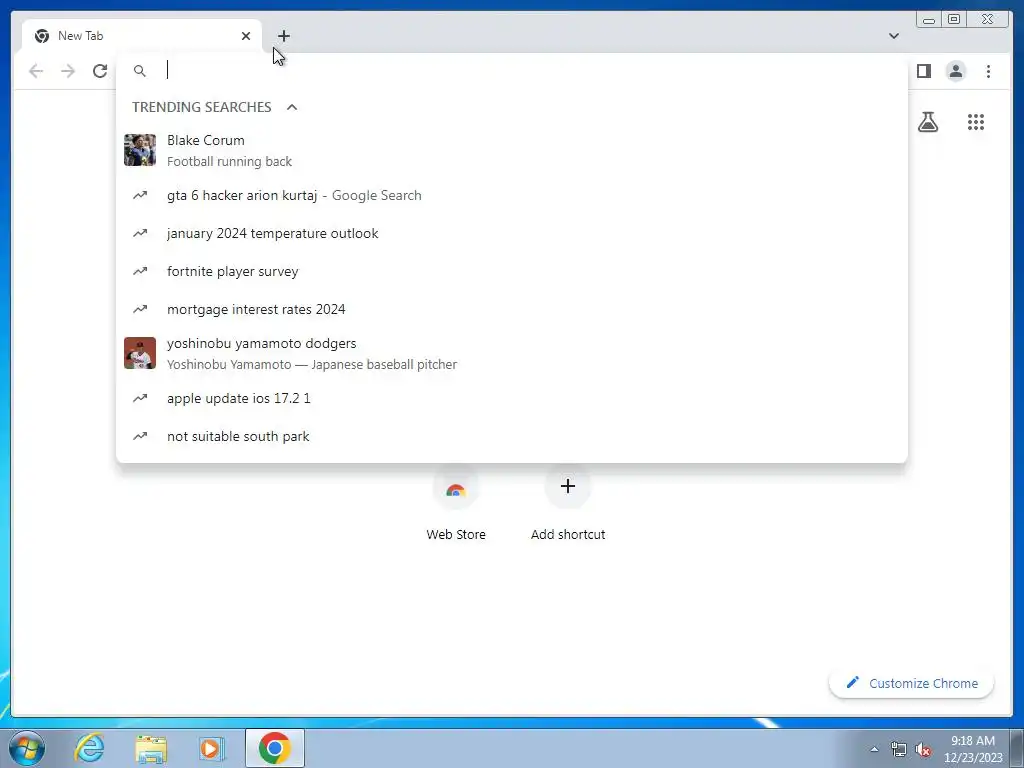The image size is (1024, 768).
Task: Click the back navigation arrow
Action: pyautogui.click(x=36, y=71)
